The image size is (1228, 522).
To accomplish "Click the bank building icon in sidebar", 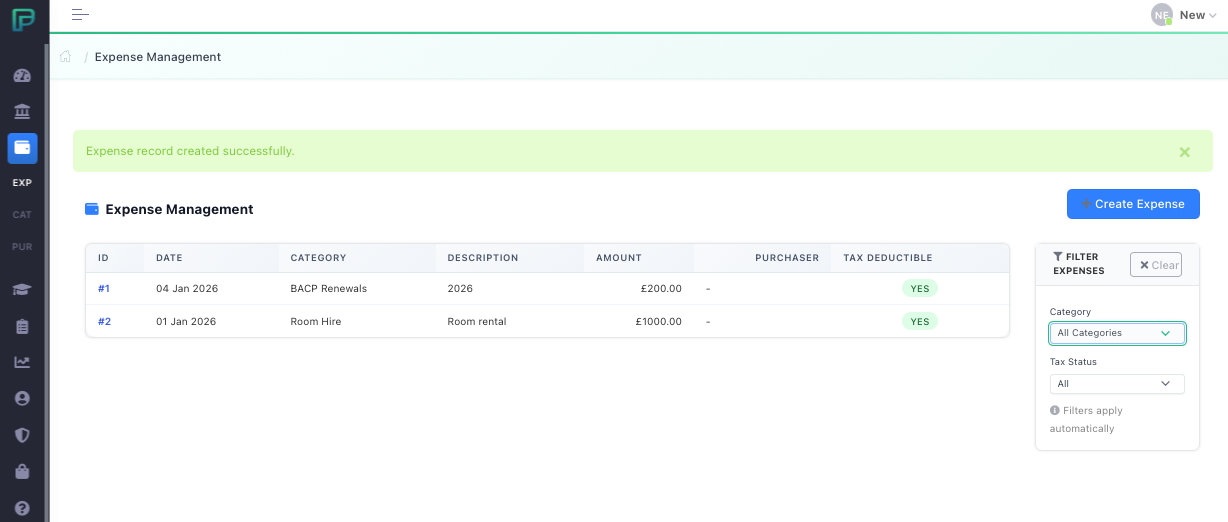I will pos(22,110).
